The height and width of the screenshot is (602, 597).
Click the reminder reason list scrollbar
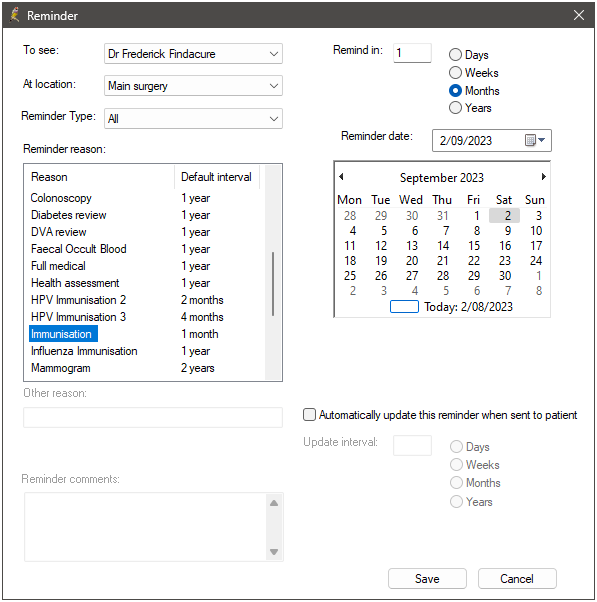273,284
